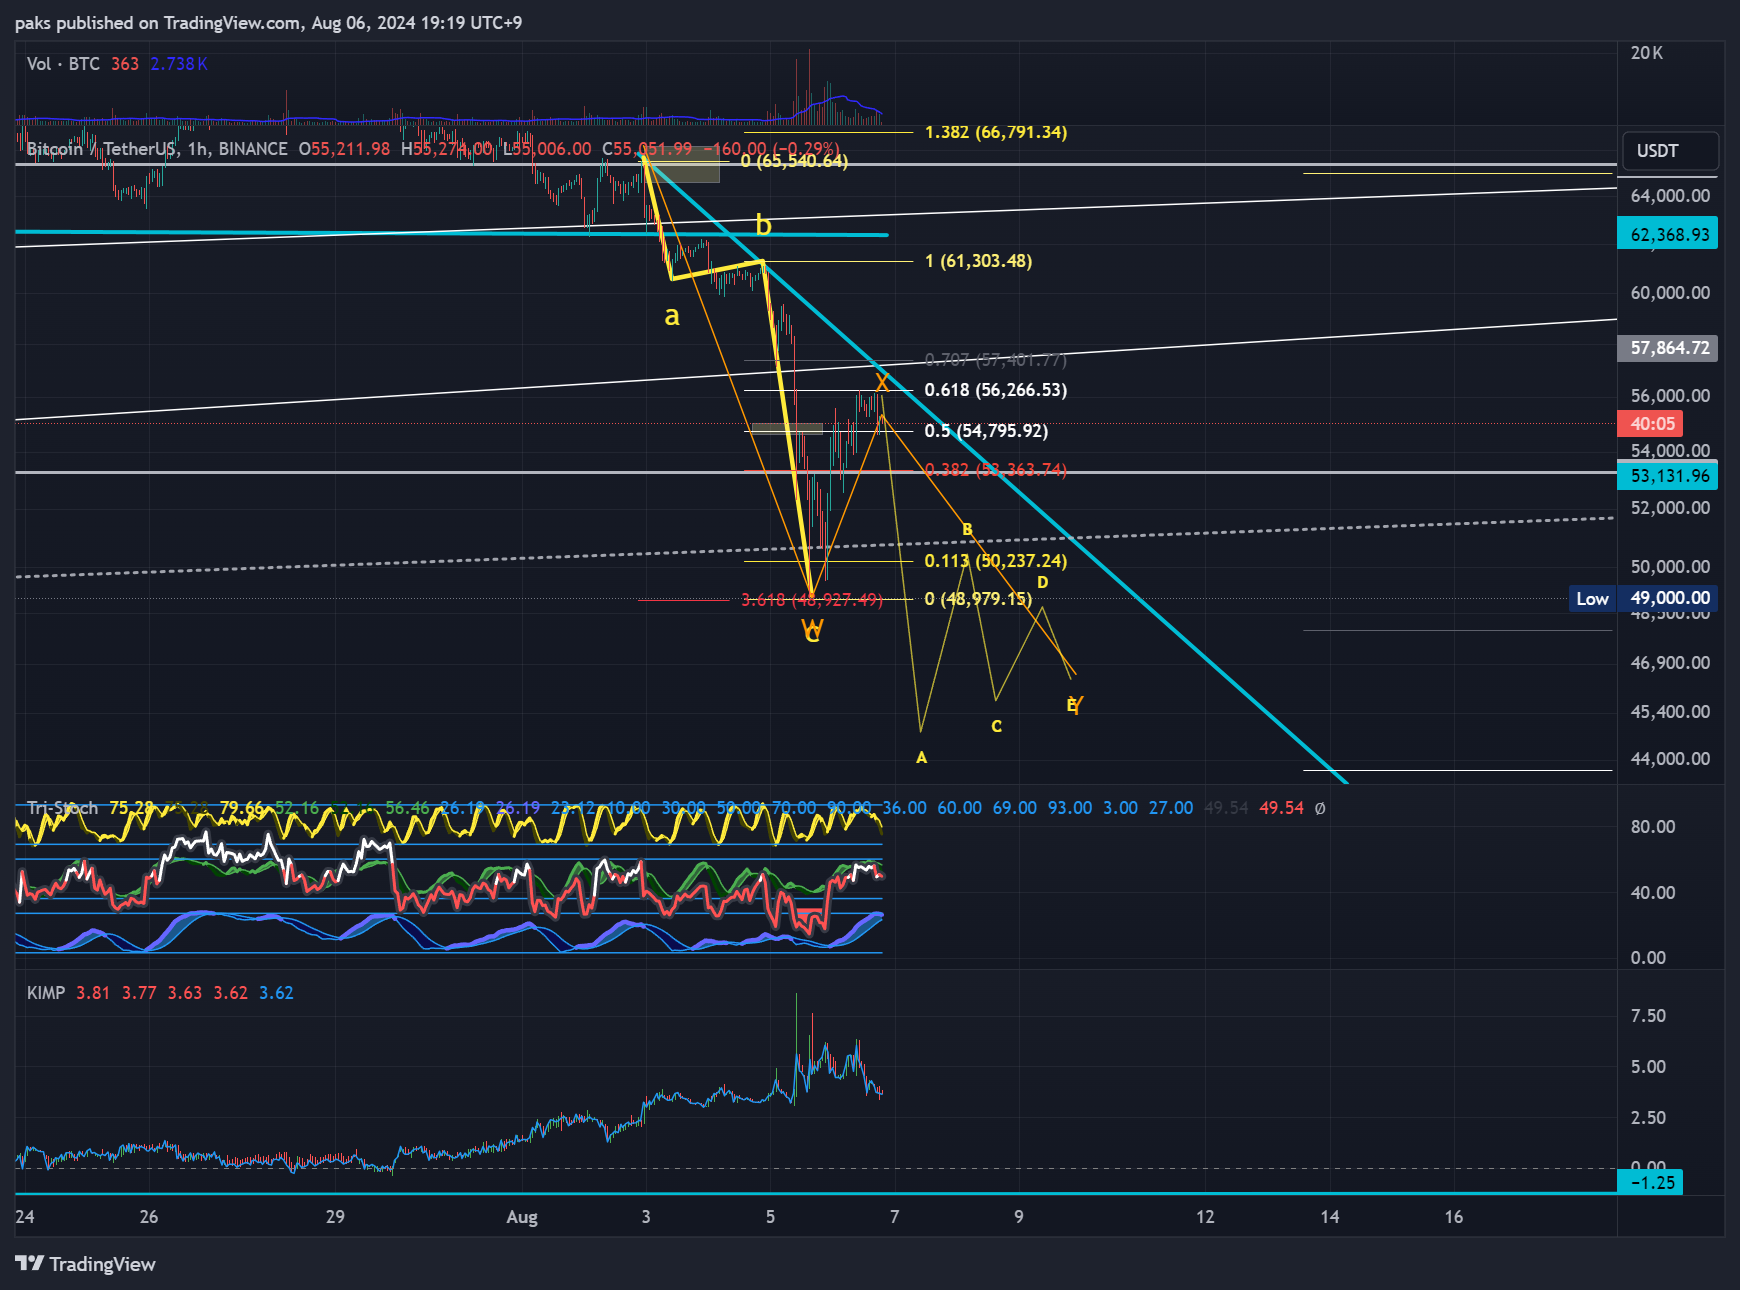Screen dimensions: 1740x1290
Task: Select the 3.81 KIMP legend value
Action: click(93, 993)
